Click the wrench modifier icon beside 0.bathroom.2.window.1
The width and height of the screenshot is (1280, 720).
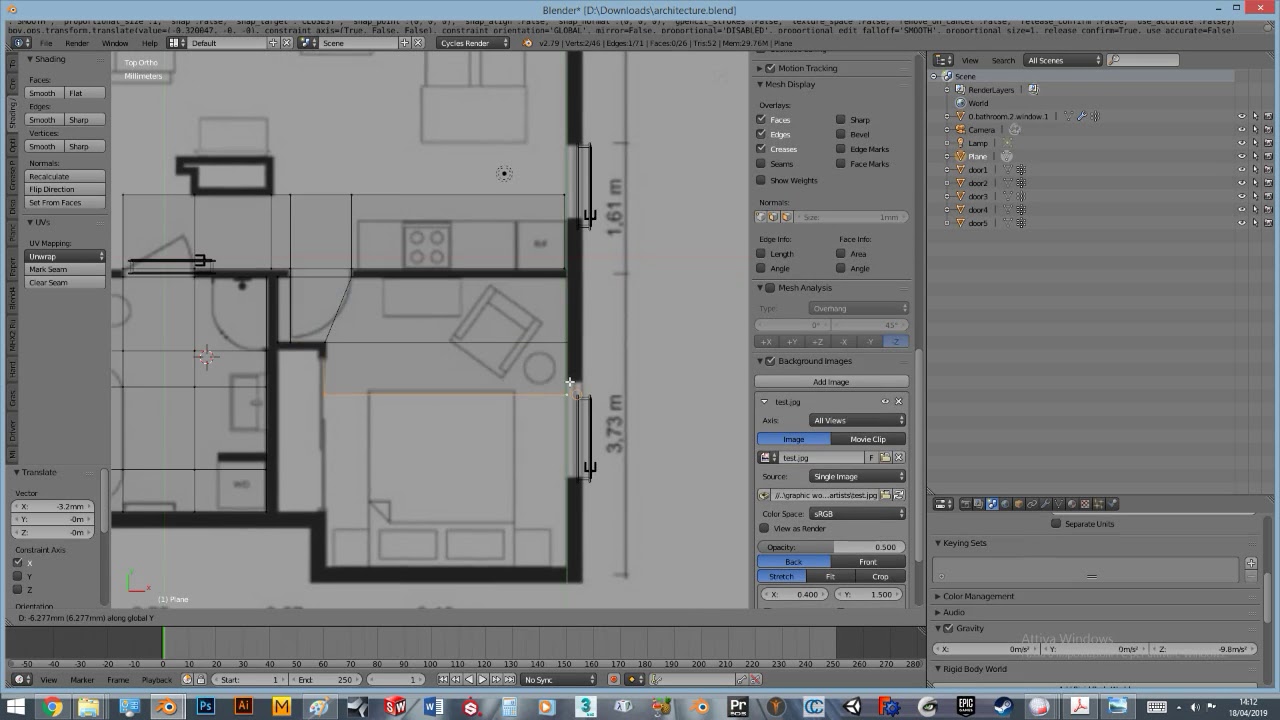click(1081, 116)
